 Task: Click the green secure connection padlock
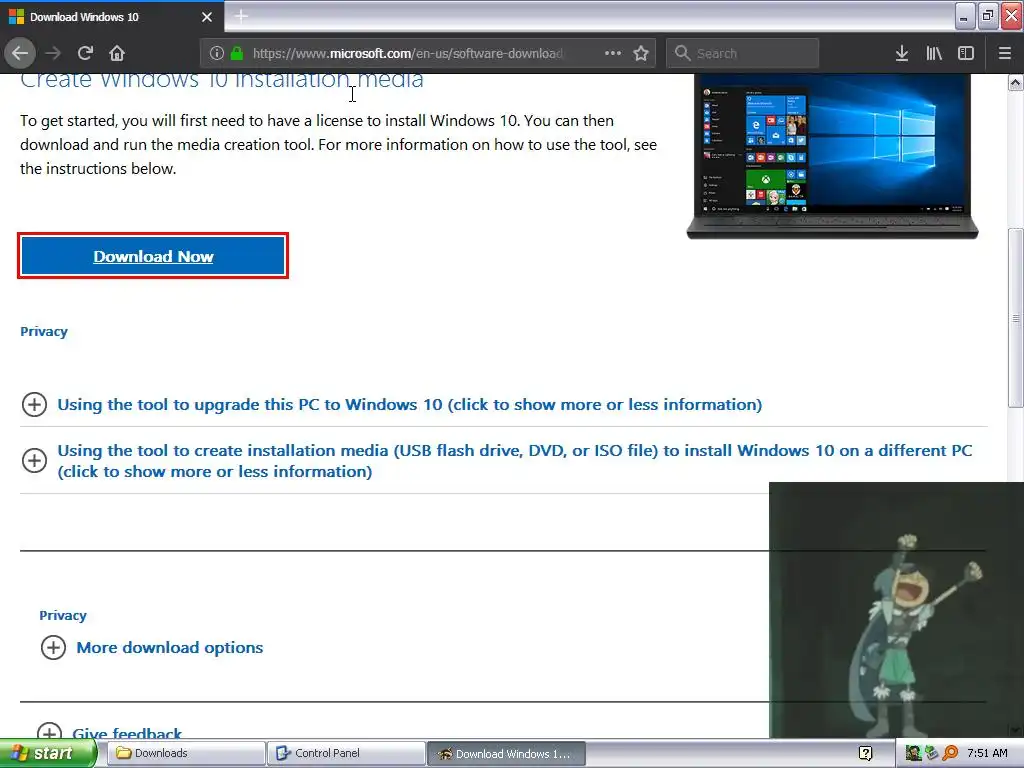pos(237,54)
